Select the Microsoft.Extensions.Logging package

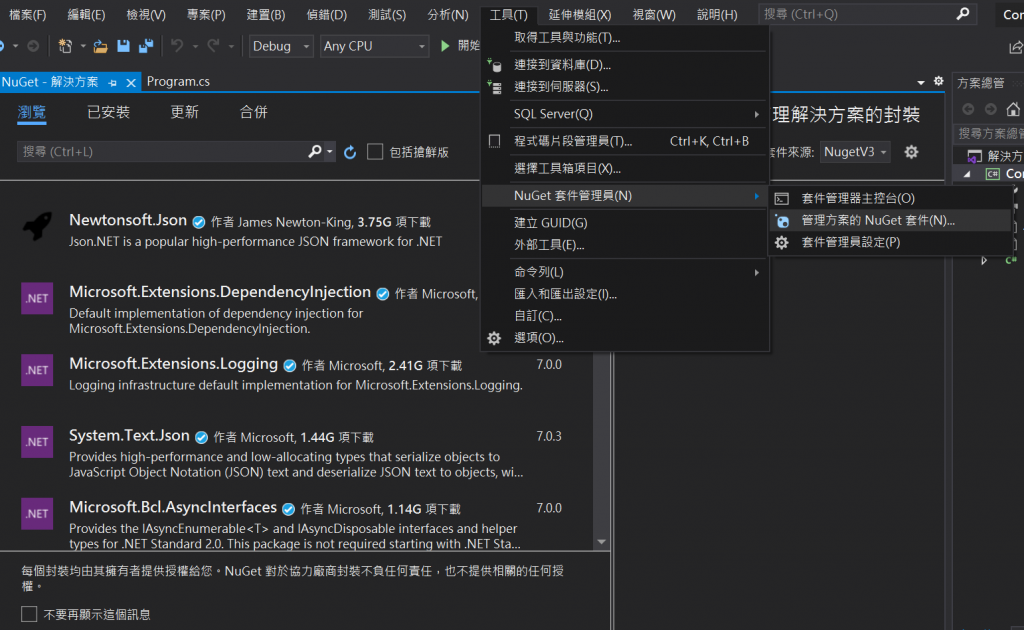click(297, 374)
